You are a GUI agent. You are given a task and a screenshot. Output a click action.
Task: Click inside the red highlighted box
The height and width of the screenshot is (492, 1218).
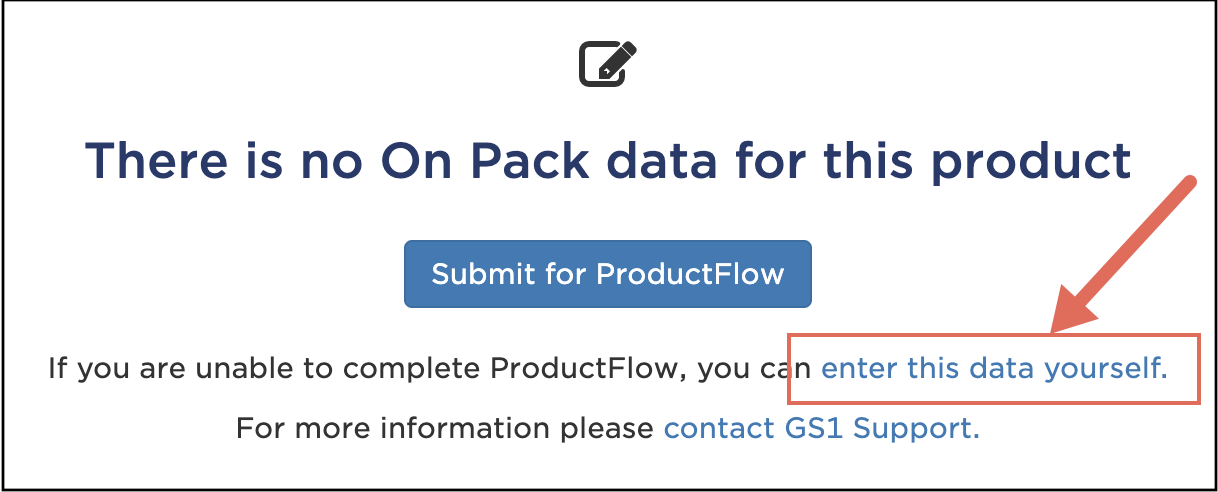click(994, 369)
